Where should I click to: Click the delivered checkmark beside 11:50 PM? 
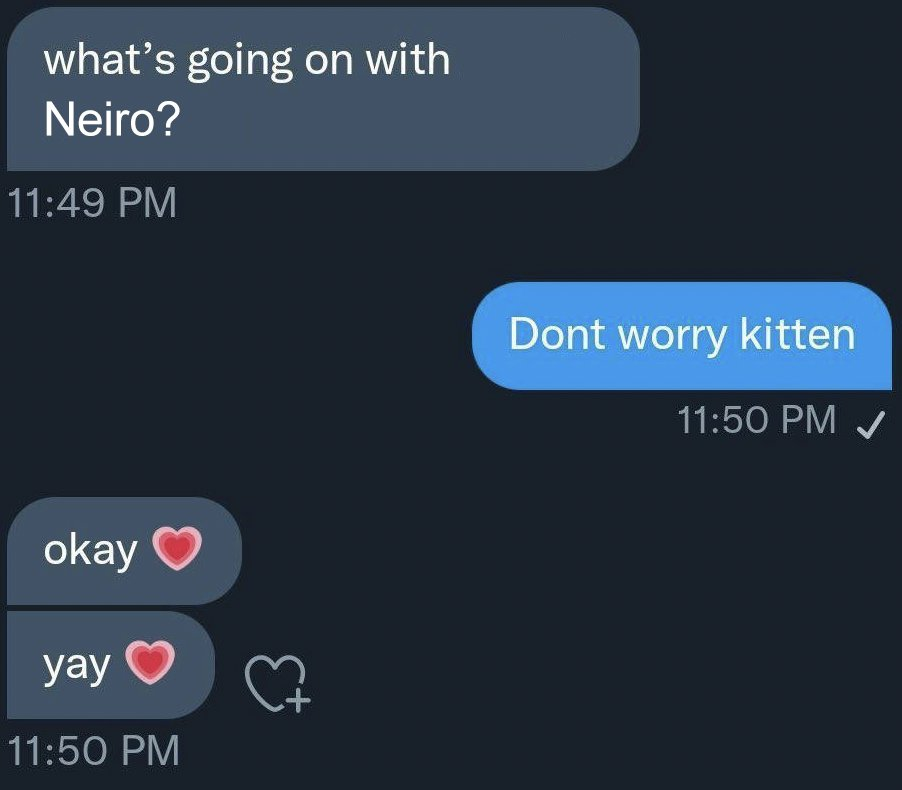(x=869, y=426)
